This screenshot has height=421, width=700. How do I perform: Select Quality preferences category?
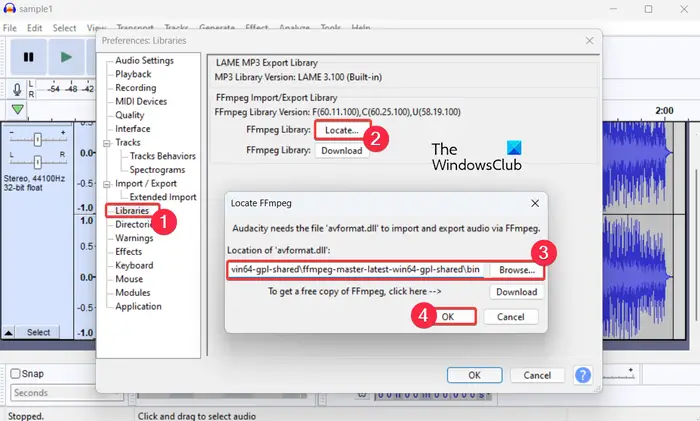click(129, 115)
